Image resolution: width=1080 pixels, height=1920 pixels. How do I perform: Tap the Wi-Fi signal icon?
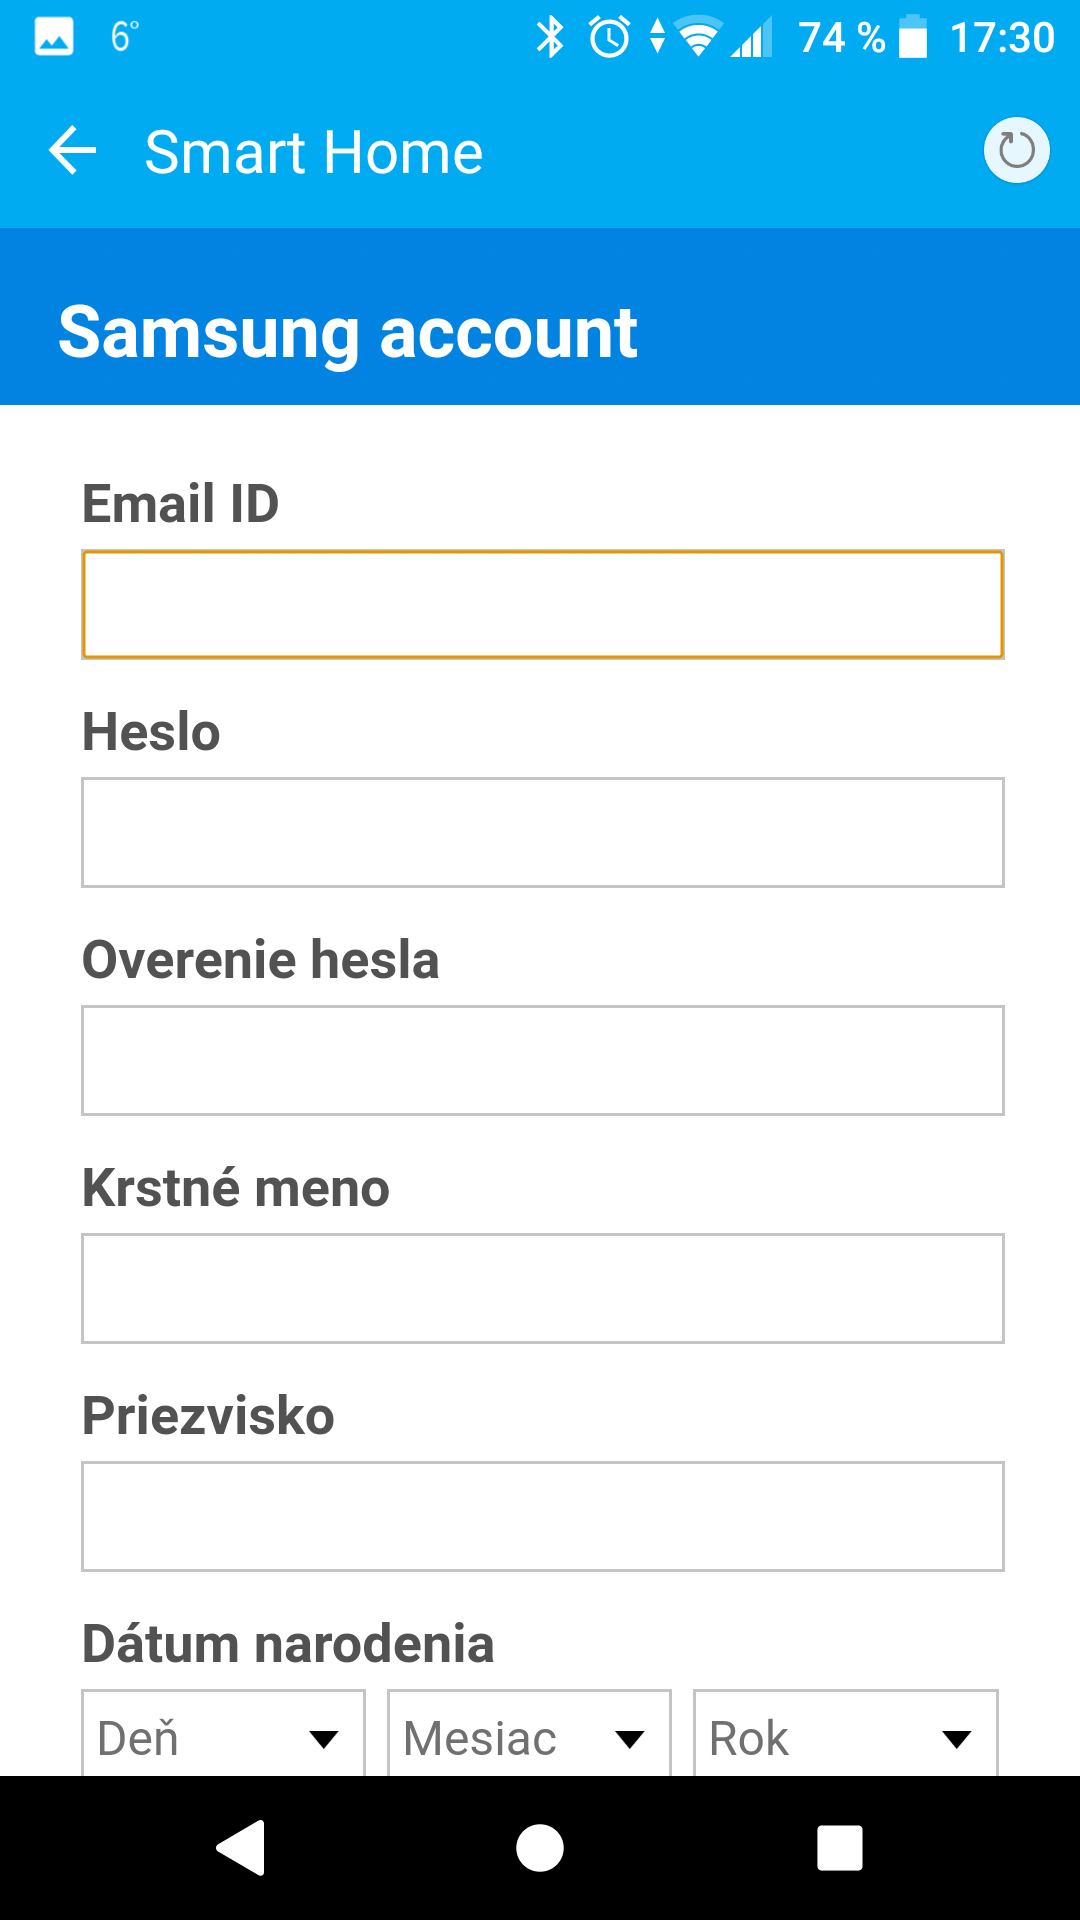click(698, 38)
